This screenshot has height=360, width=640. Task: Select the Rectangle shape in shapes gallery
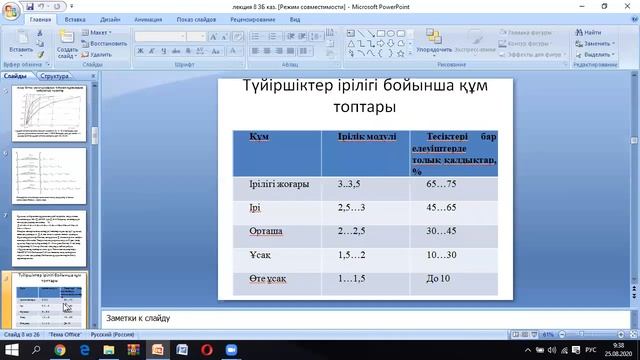[x=381, y=33]
